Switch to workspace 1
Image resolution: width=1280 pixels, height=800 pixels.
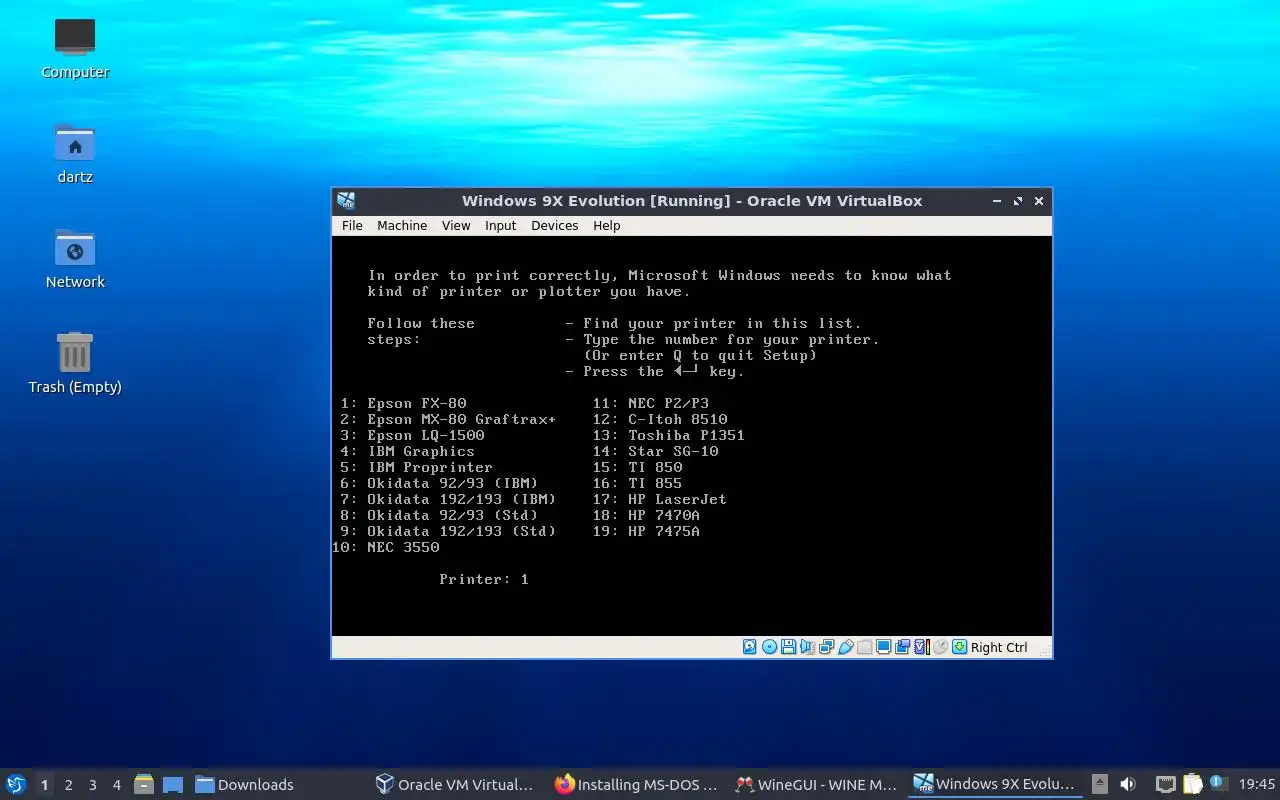pos(44,785)
